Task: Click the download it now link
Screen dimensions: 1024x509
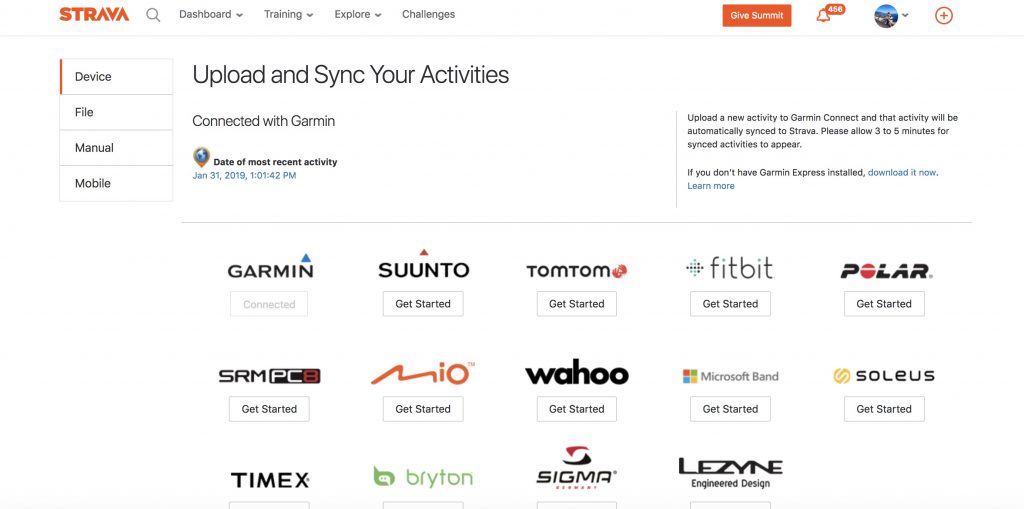Action: pos(902,172)
